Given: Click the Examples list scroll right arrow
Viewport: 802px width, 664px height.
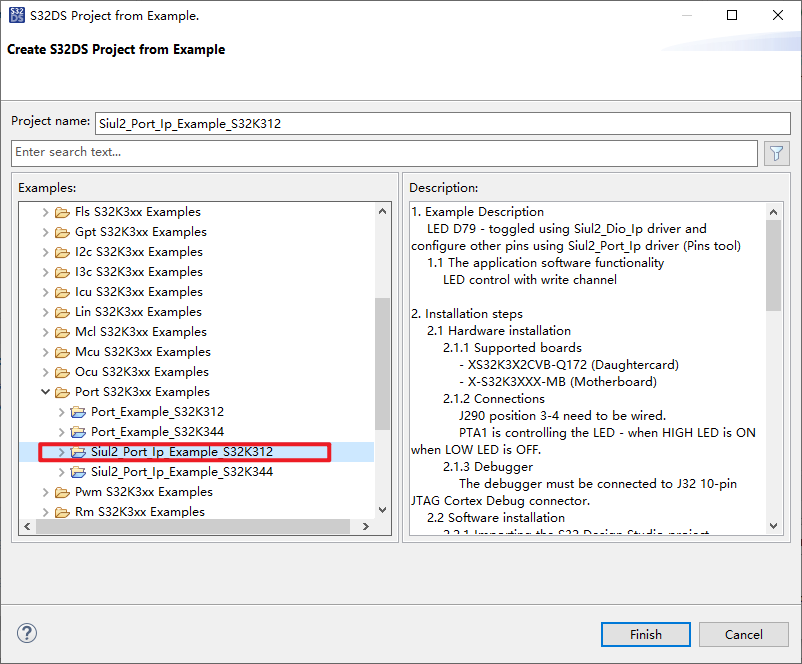Looking at the screenshot, I should click(365, 526).
